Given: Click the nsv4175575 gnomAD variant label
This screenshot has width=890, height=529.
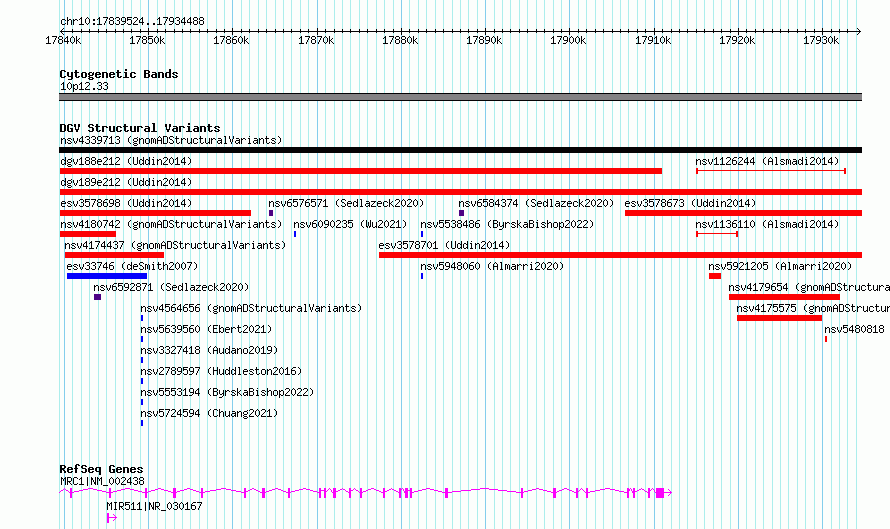Looking at the screenshot, I should coord(813,308).
